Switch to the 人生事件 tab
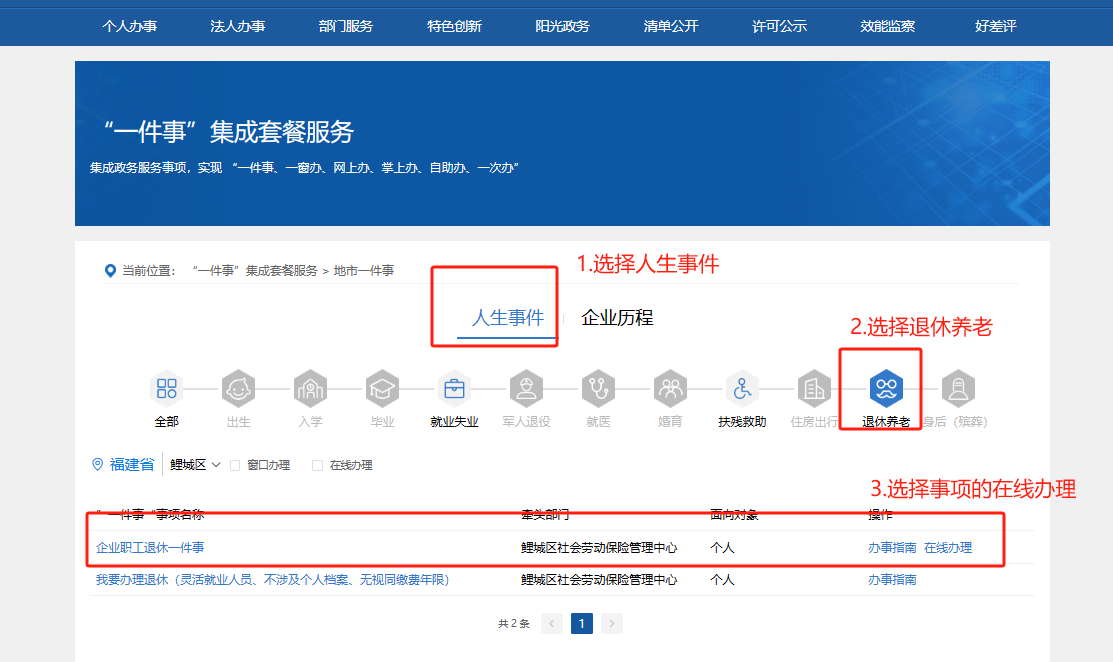Viewport: 1113px width, 662px height. [507, 318]
